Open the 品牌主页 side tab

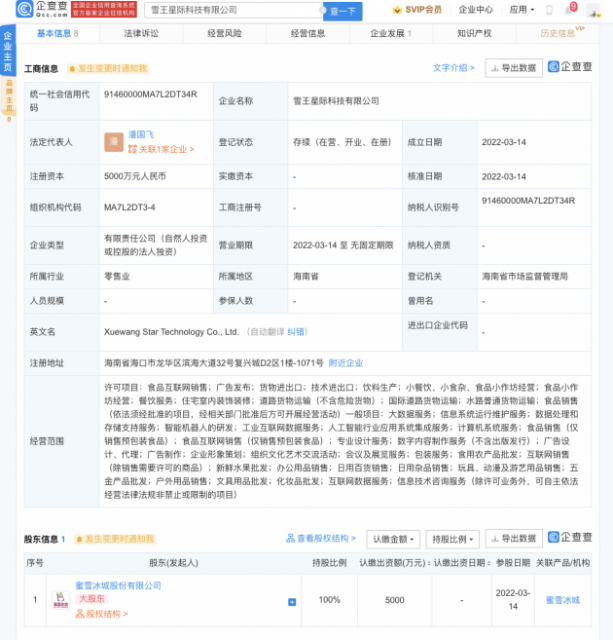point(9,96)
